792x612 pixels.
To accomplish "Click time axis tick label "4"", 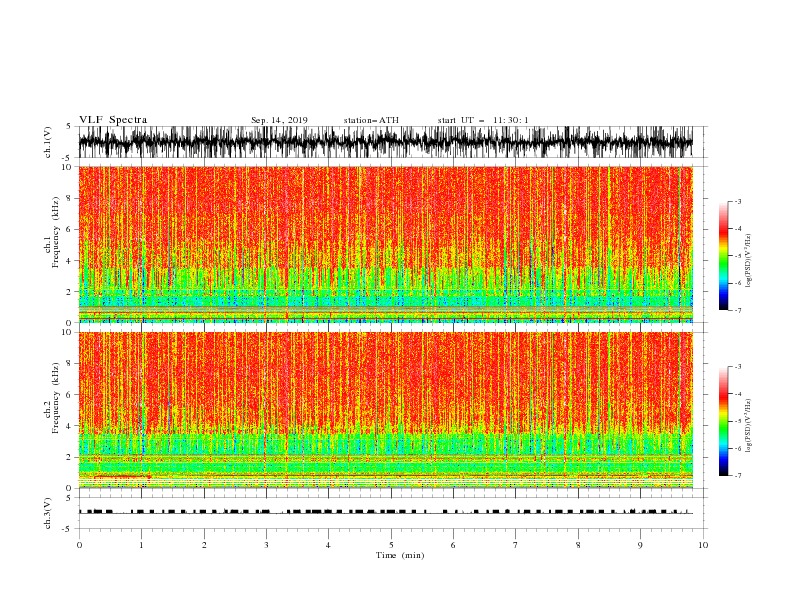I will tap(328, 545).
